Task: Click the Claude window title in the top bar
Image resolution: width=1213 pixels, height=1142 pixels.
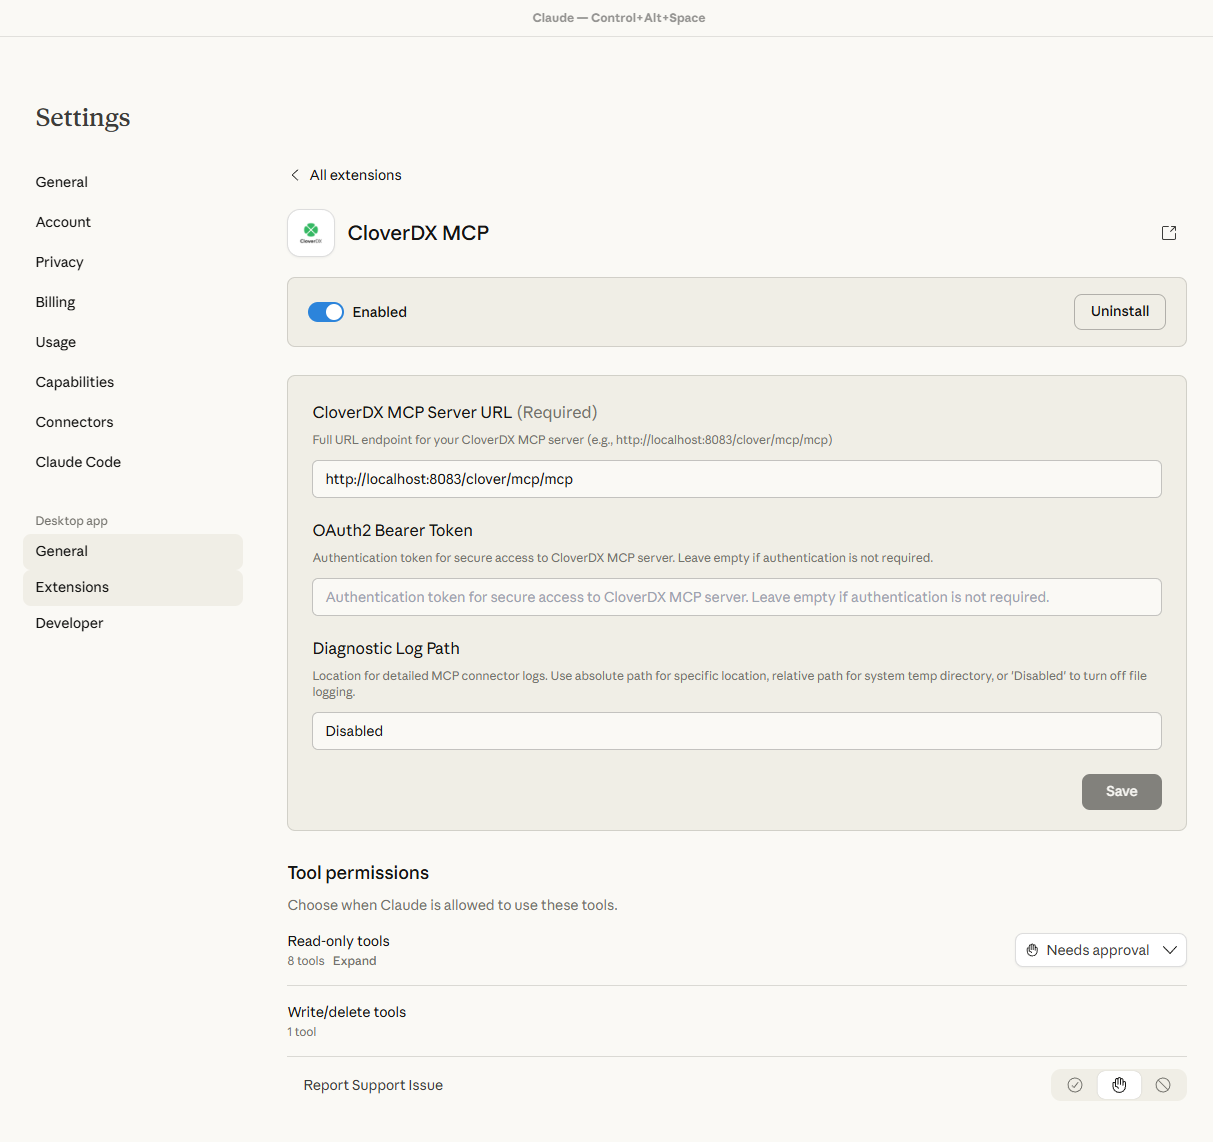Action: click(618, 17)
